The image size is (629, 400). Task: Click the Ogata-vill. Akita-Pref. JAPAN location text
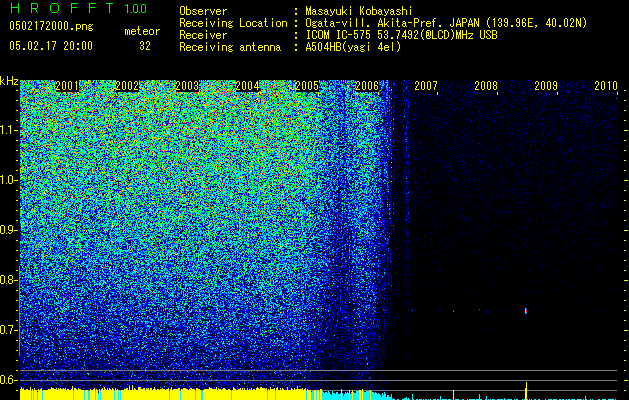(x=446, y=23)
